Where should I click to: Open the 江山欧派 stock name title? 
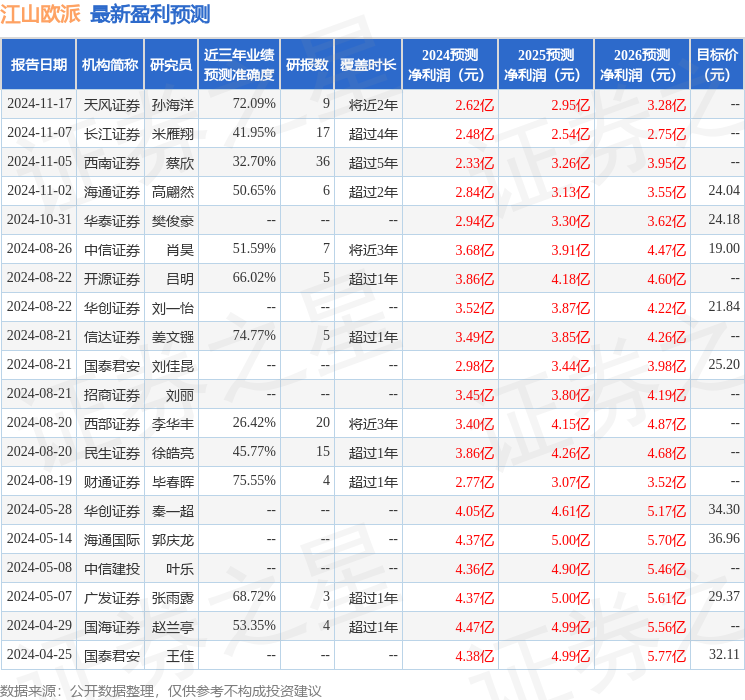tap(42, 15)
